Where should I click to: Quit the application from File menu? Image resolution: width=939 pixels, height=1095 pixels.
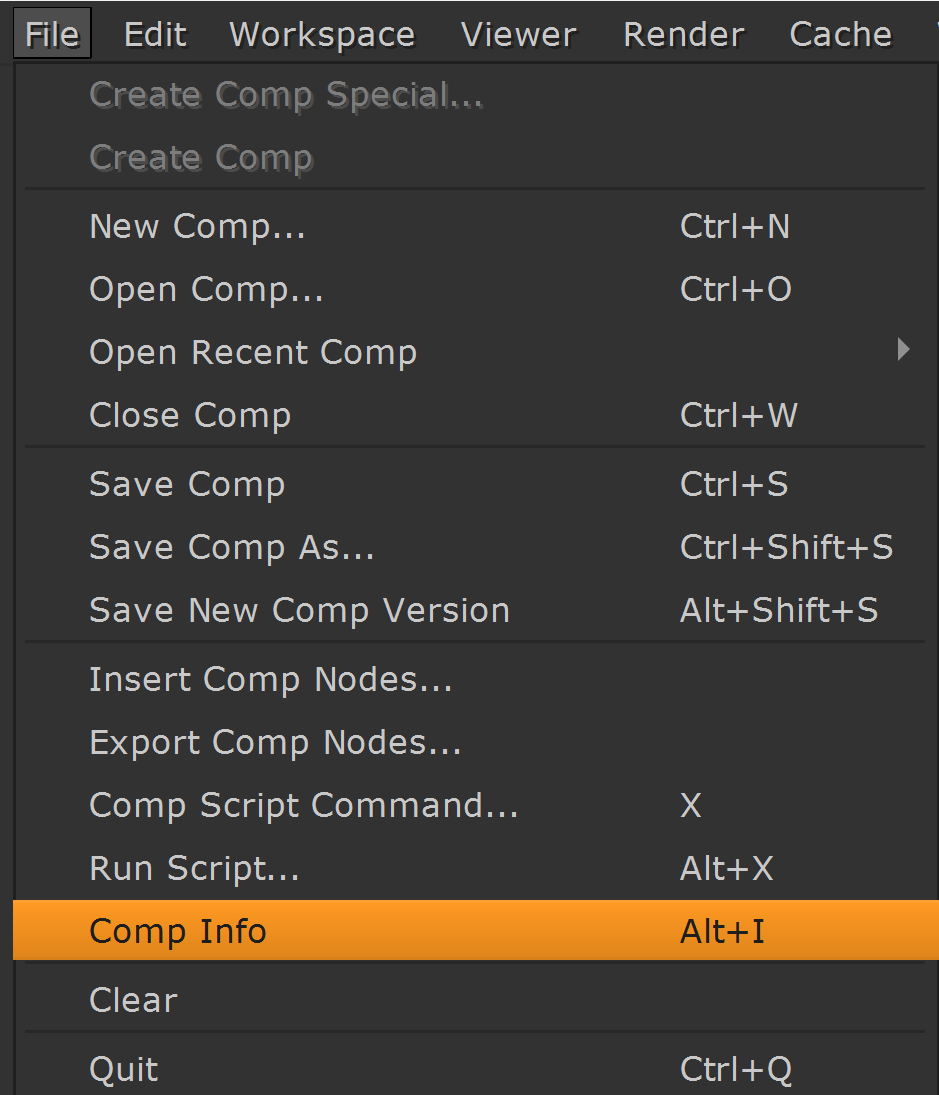(124, 1070)
